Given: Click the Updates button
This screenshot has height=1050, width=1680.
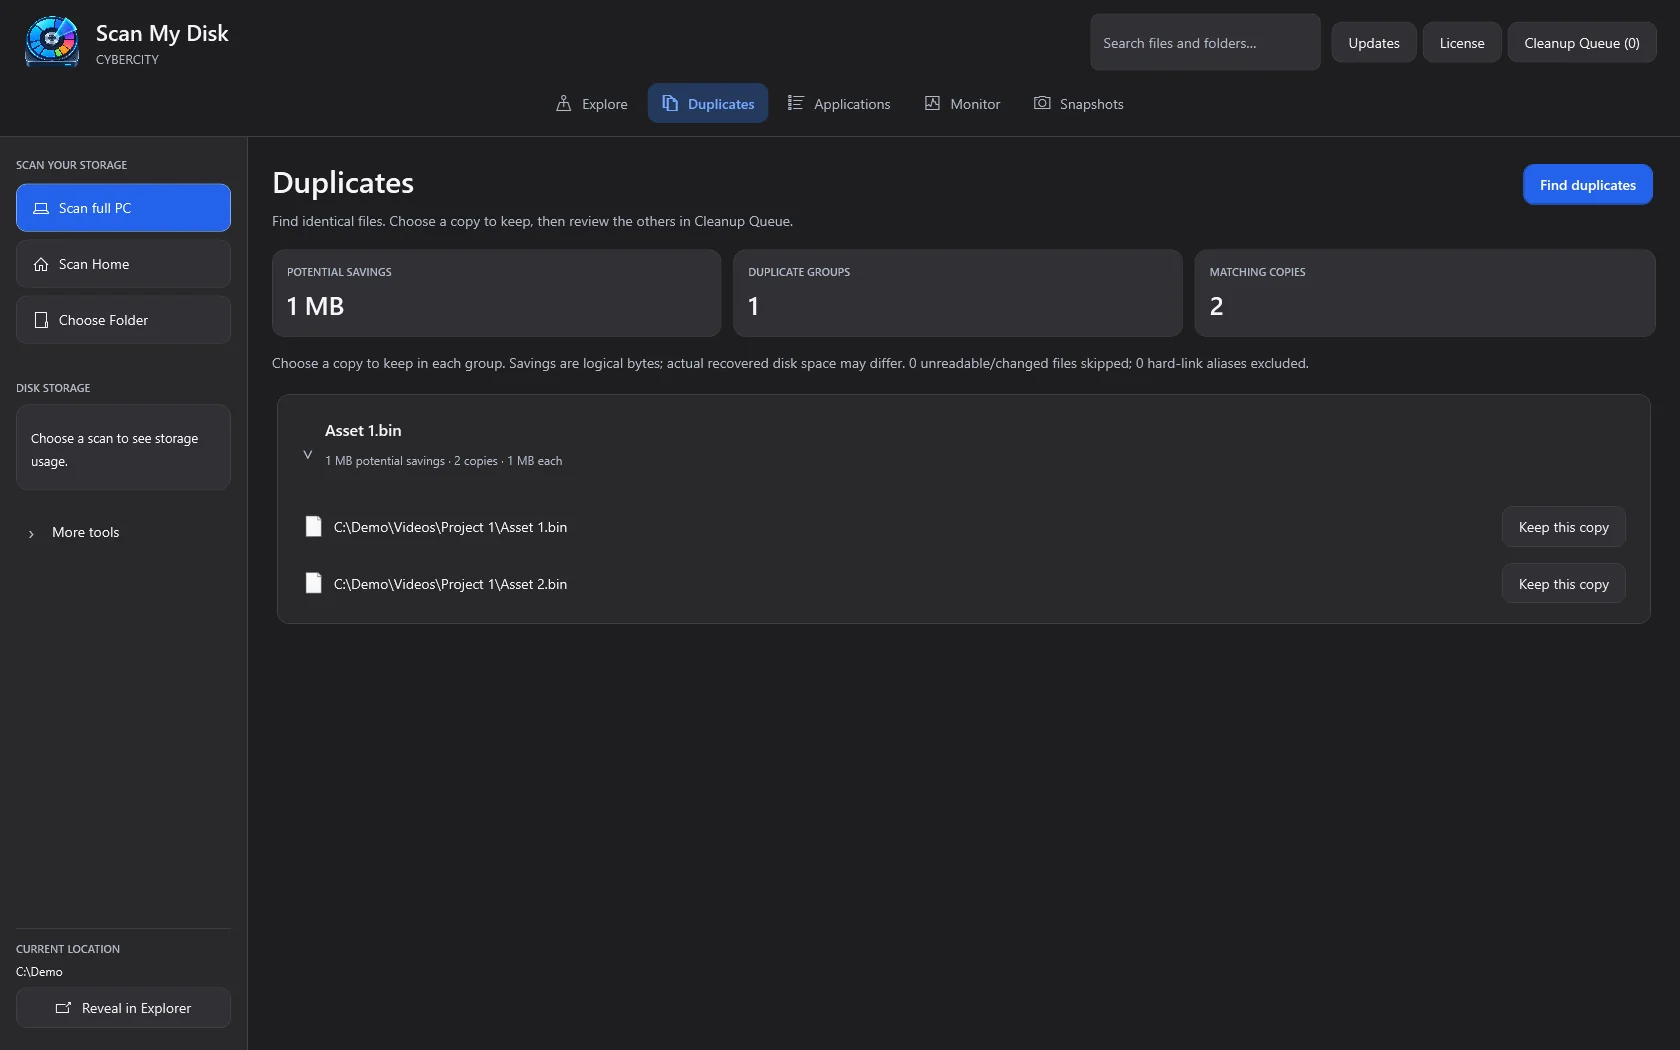Looking at the screenshot, I should click(x=1374, y=43).
